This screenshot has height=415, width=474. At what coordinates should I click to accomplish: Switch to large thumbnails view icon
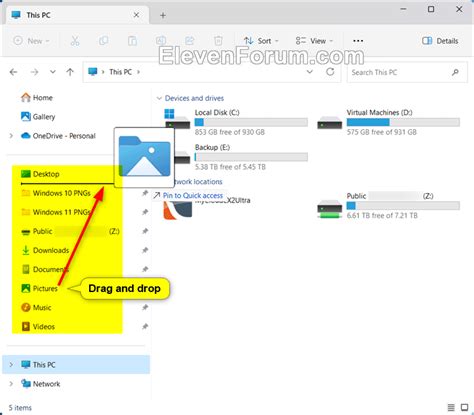(x=464, y=407)
